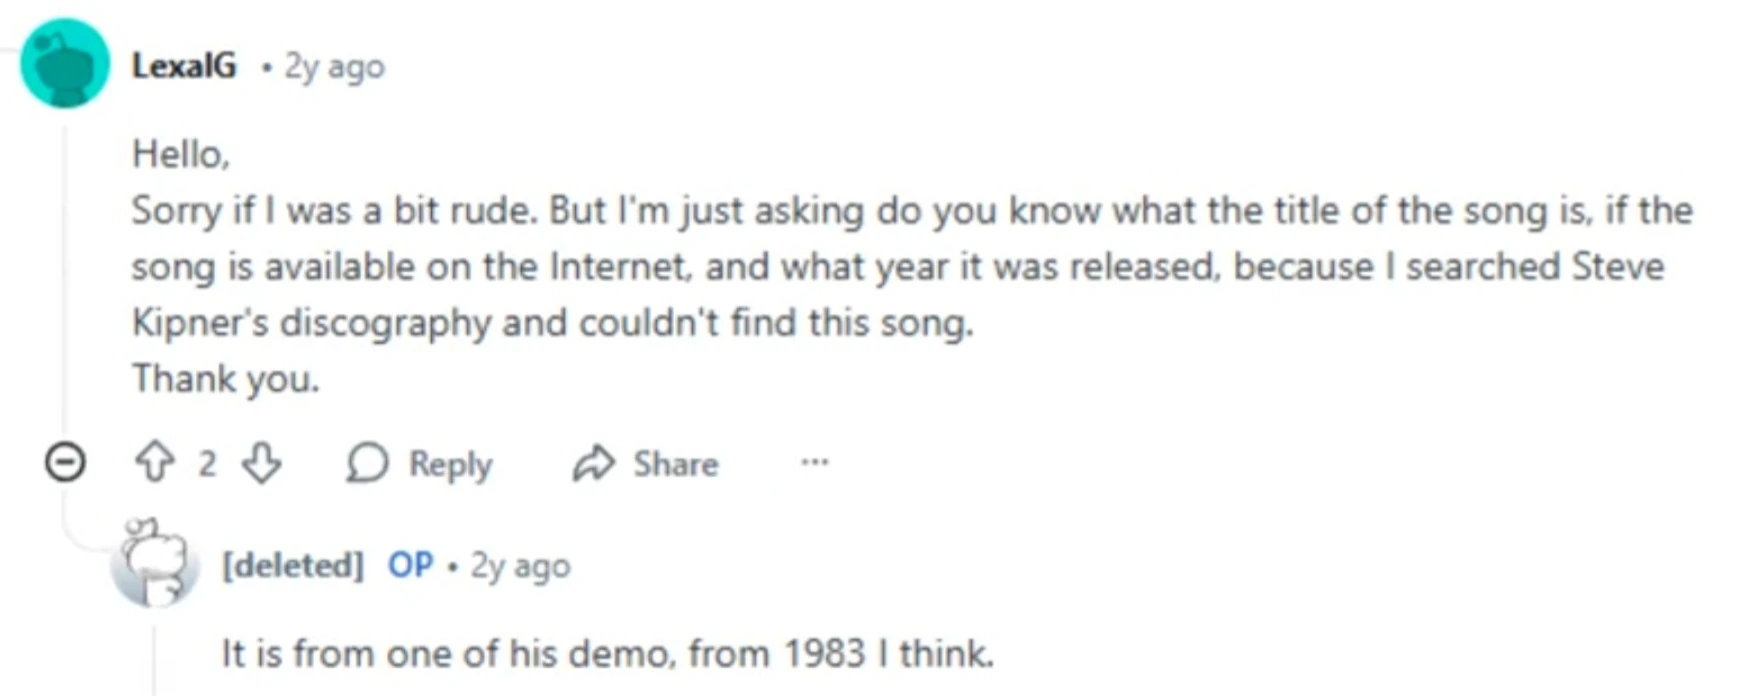Viewport: 1739px width, 696px height.
Task: Click the [deleted] username
Action: (292, 565)
